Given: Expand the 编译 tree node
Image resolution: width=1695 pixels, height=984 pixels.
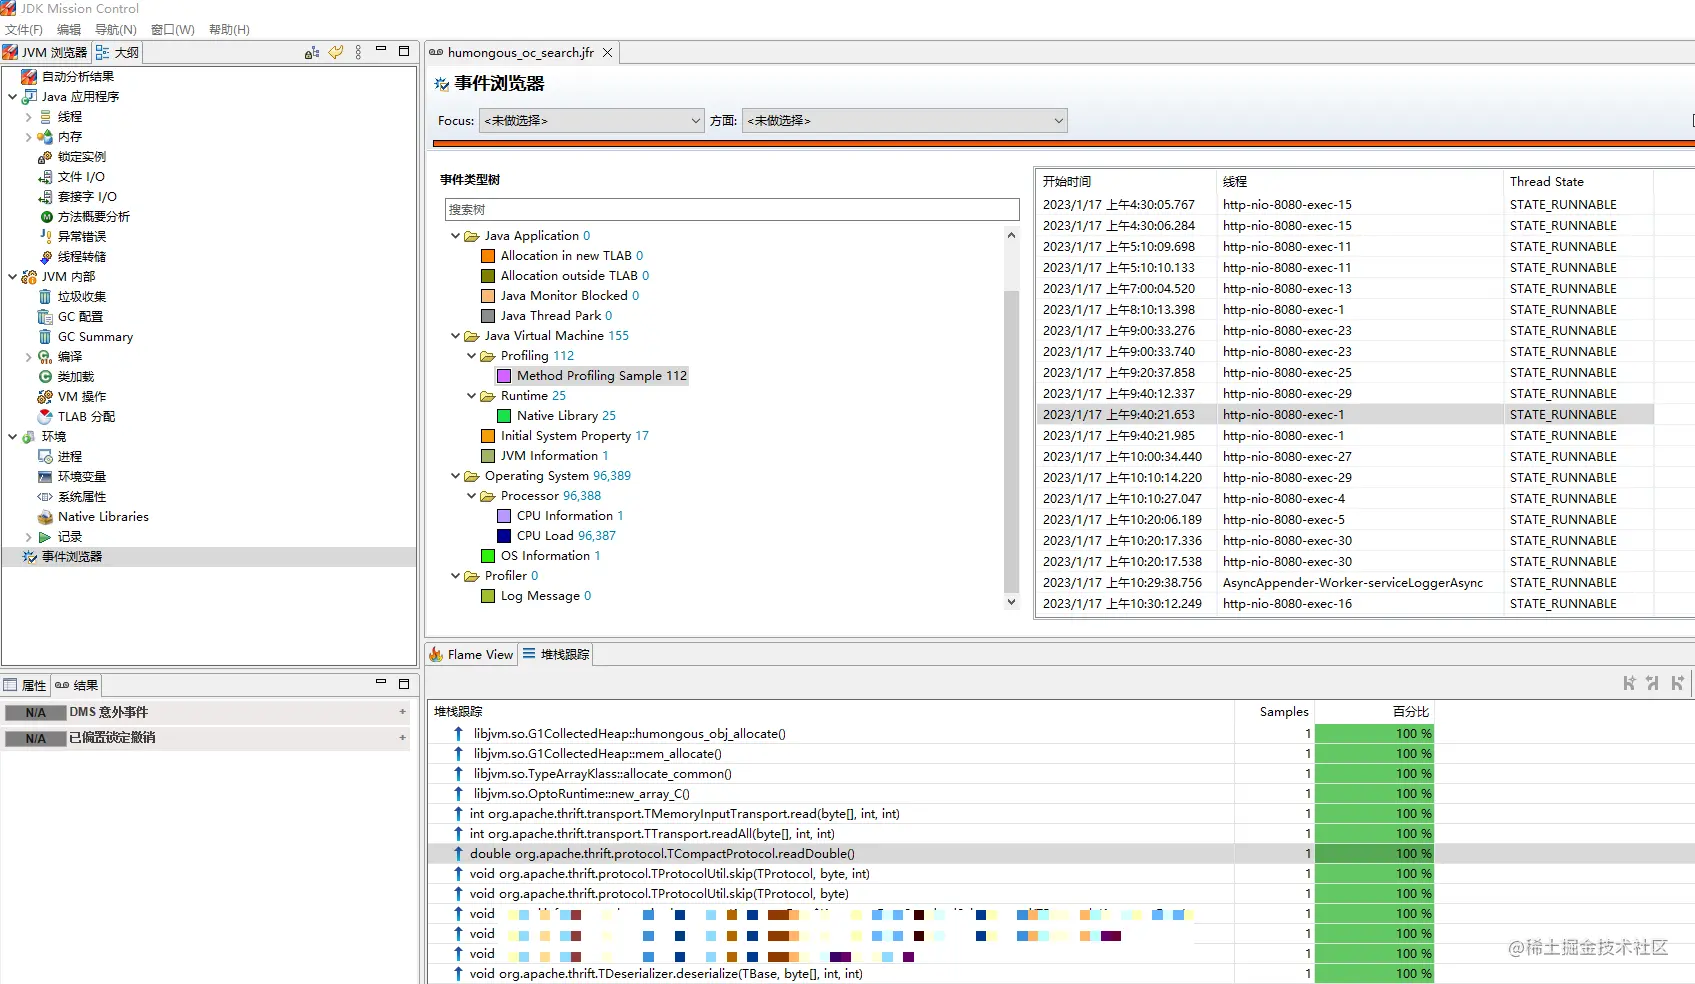Looking at the screenshot, I should tap(28, 357).
